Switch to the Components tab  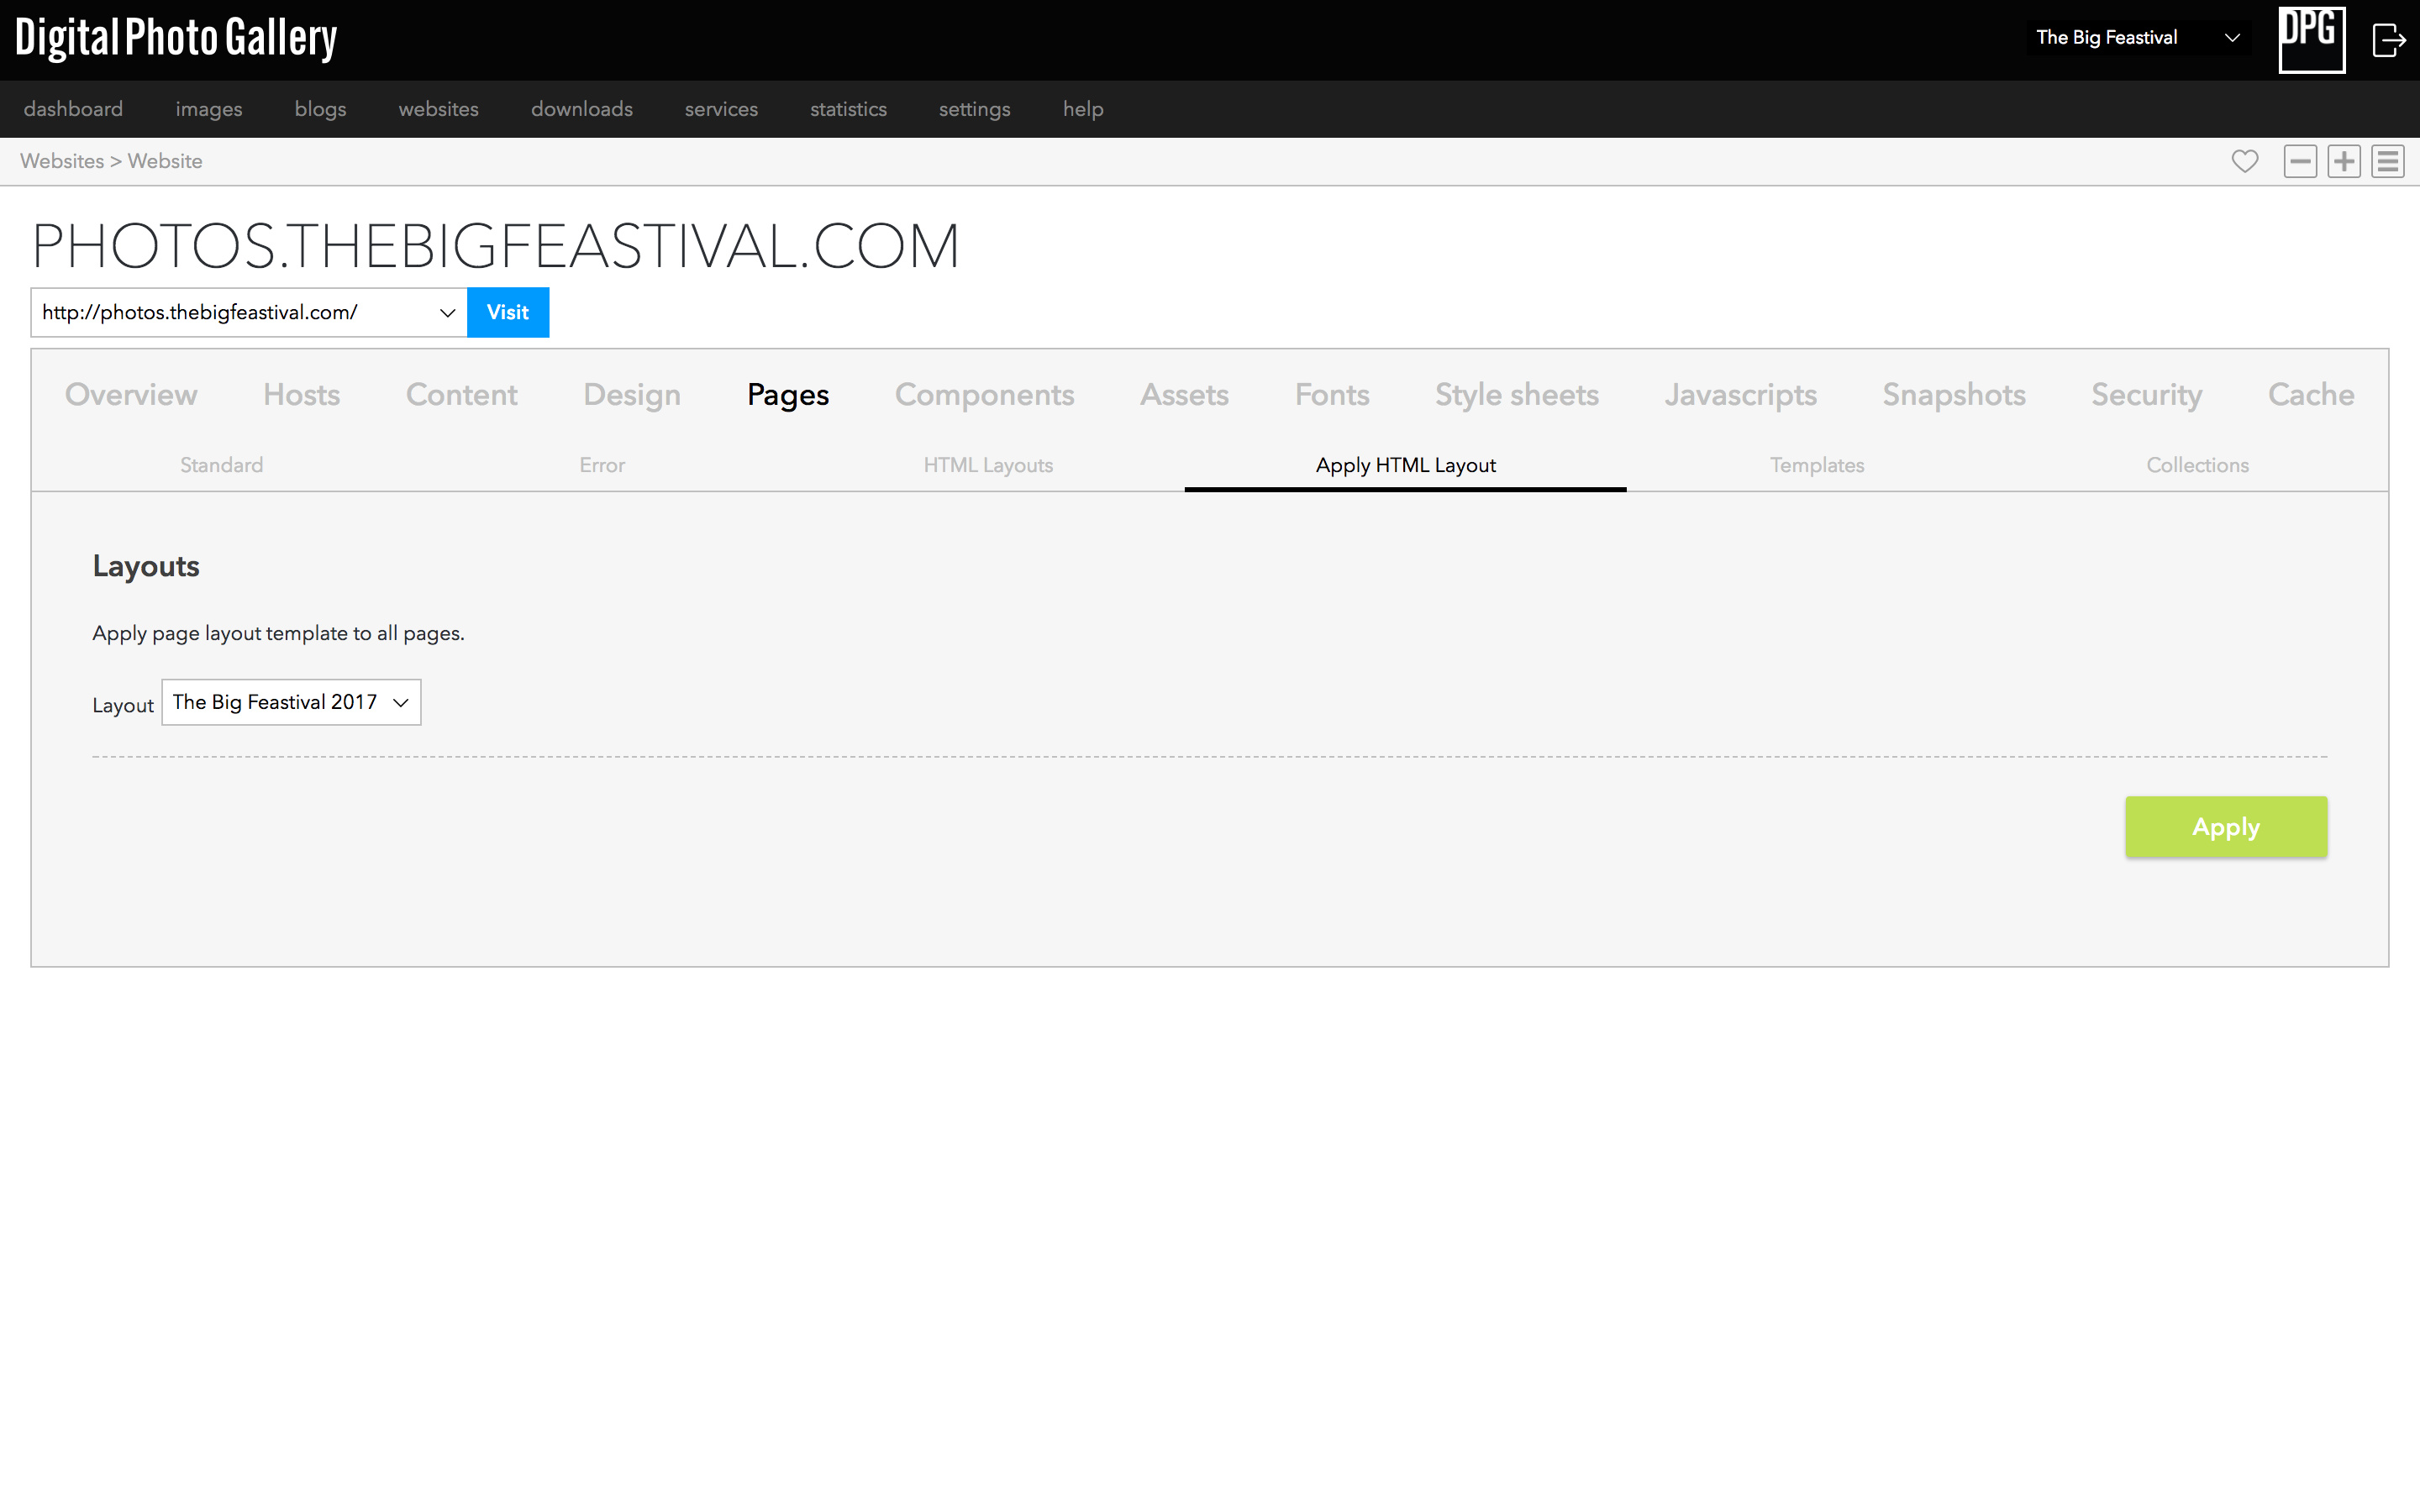984,394
